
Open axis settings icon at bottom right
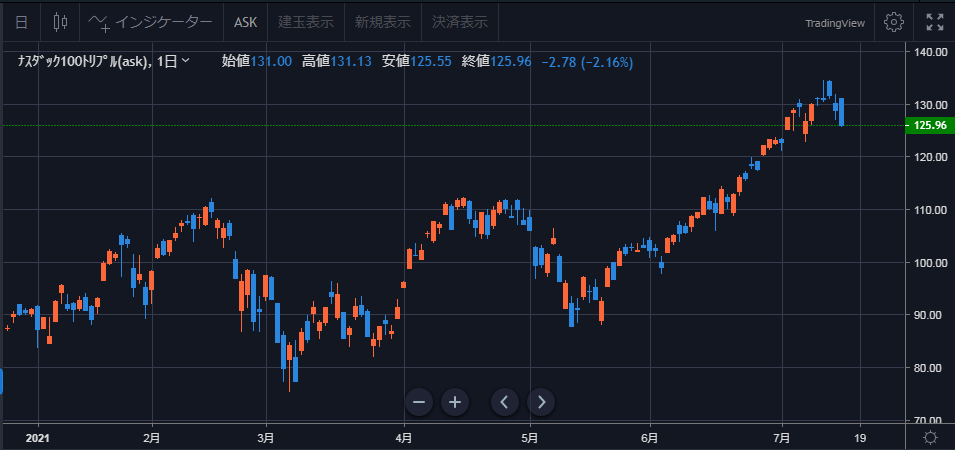pos(930,437)
